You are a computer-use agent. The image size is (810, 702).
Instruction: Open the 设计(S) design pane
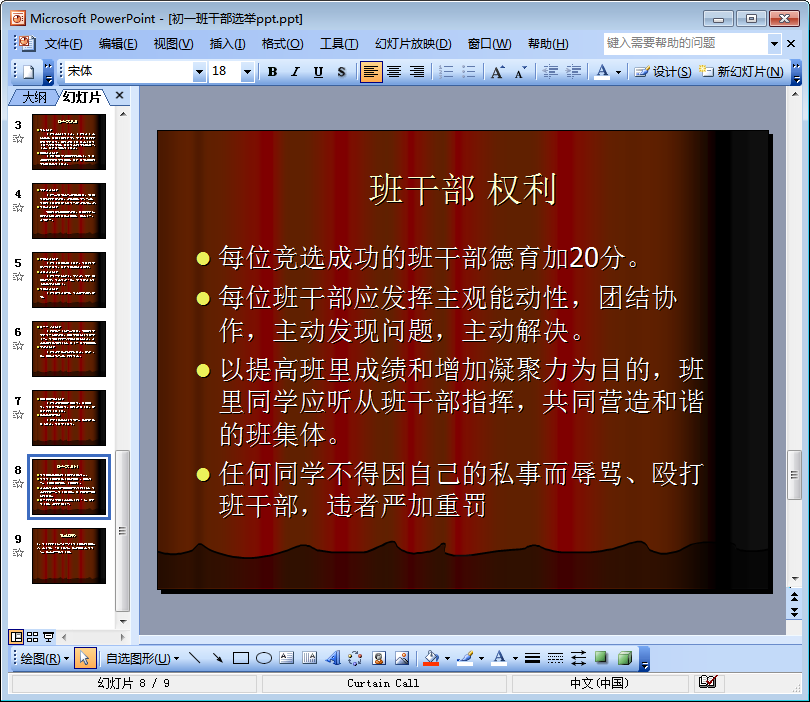click(663, 72)
